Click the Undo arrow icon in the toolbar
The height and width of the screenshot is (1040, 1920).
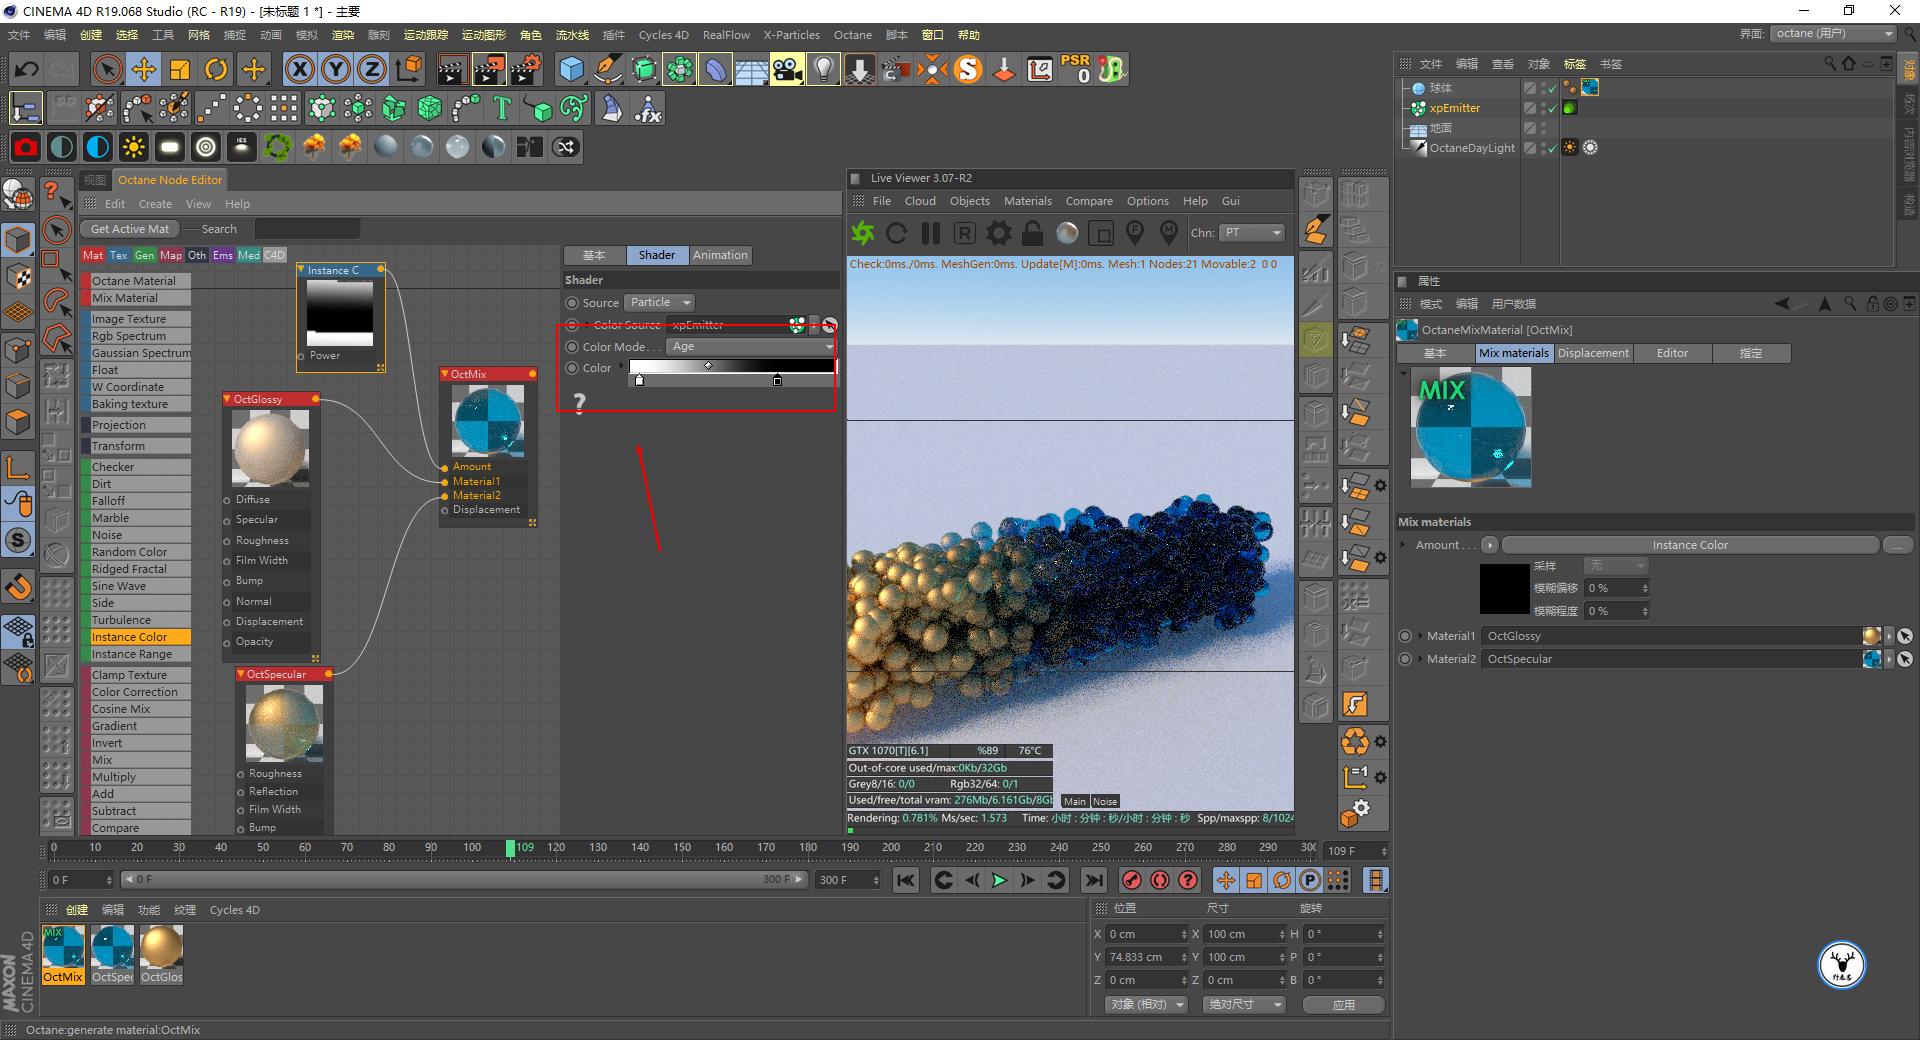[25, 69]
